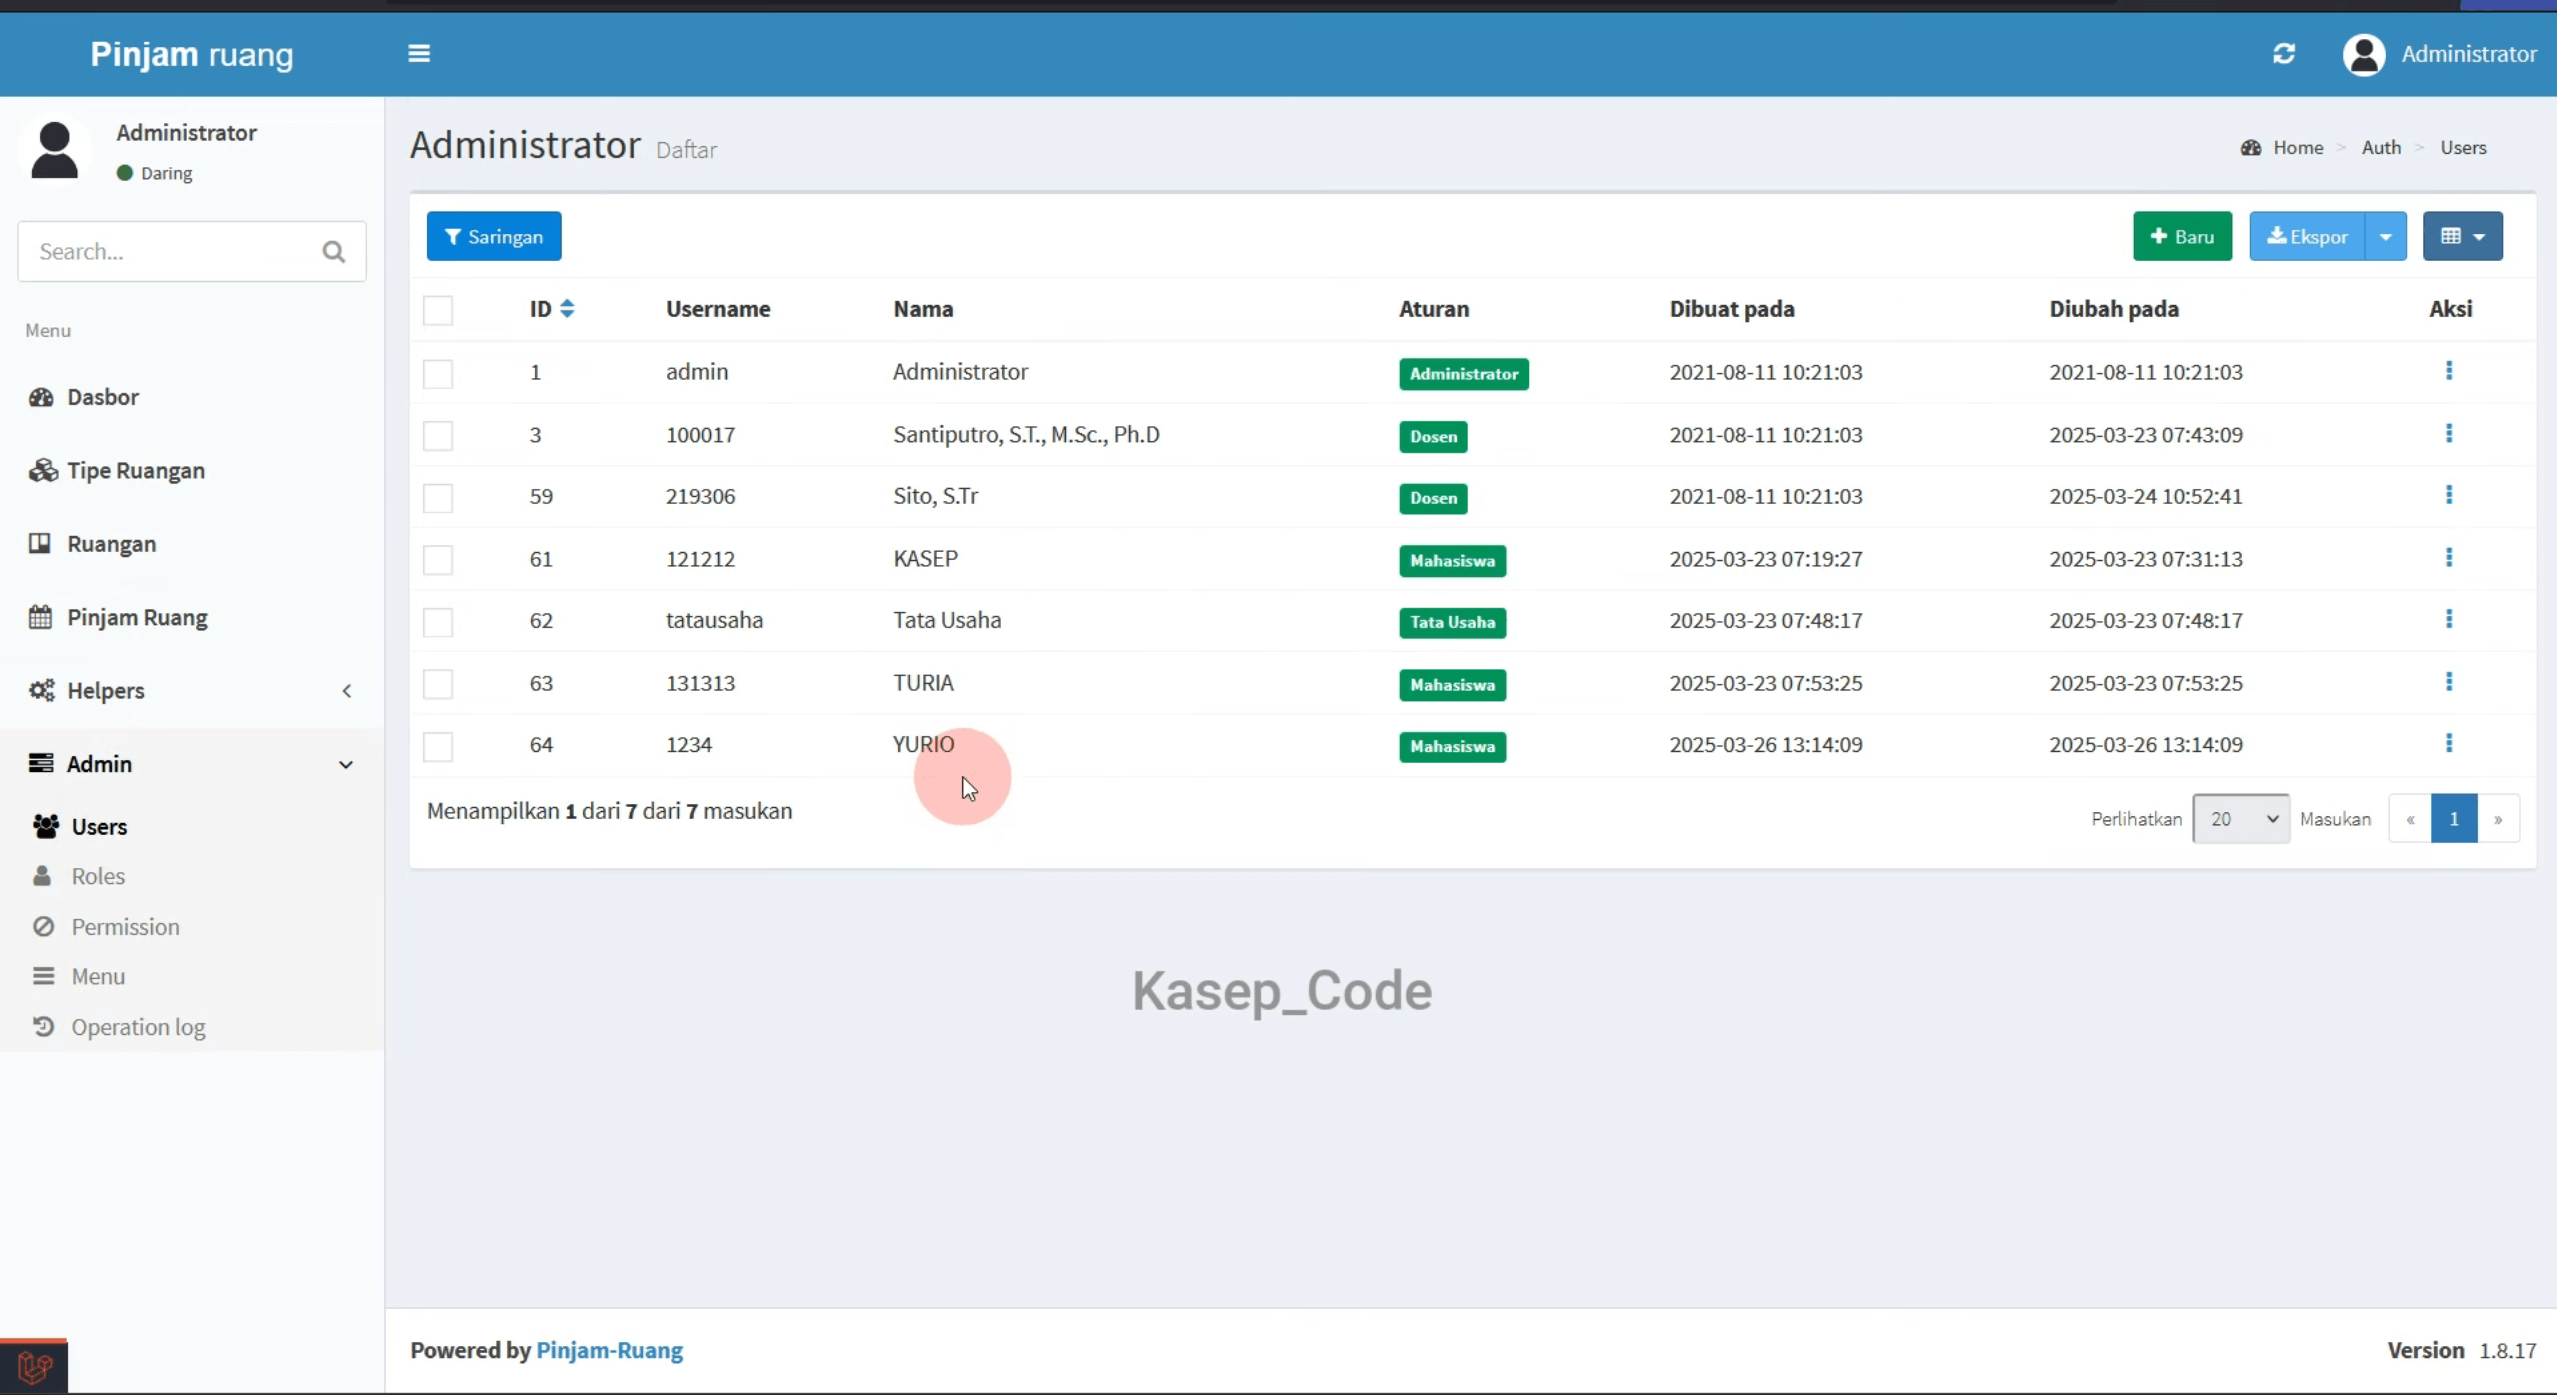Click the refresh icon in header
Viewport: 2557px width, 1395px height.
pyautogui.click(x=2284, y=54)
